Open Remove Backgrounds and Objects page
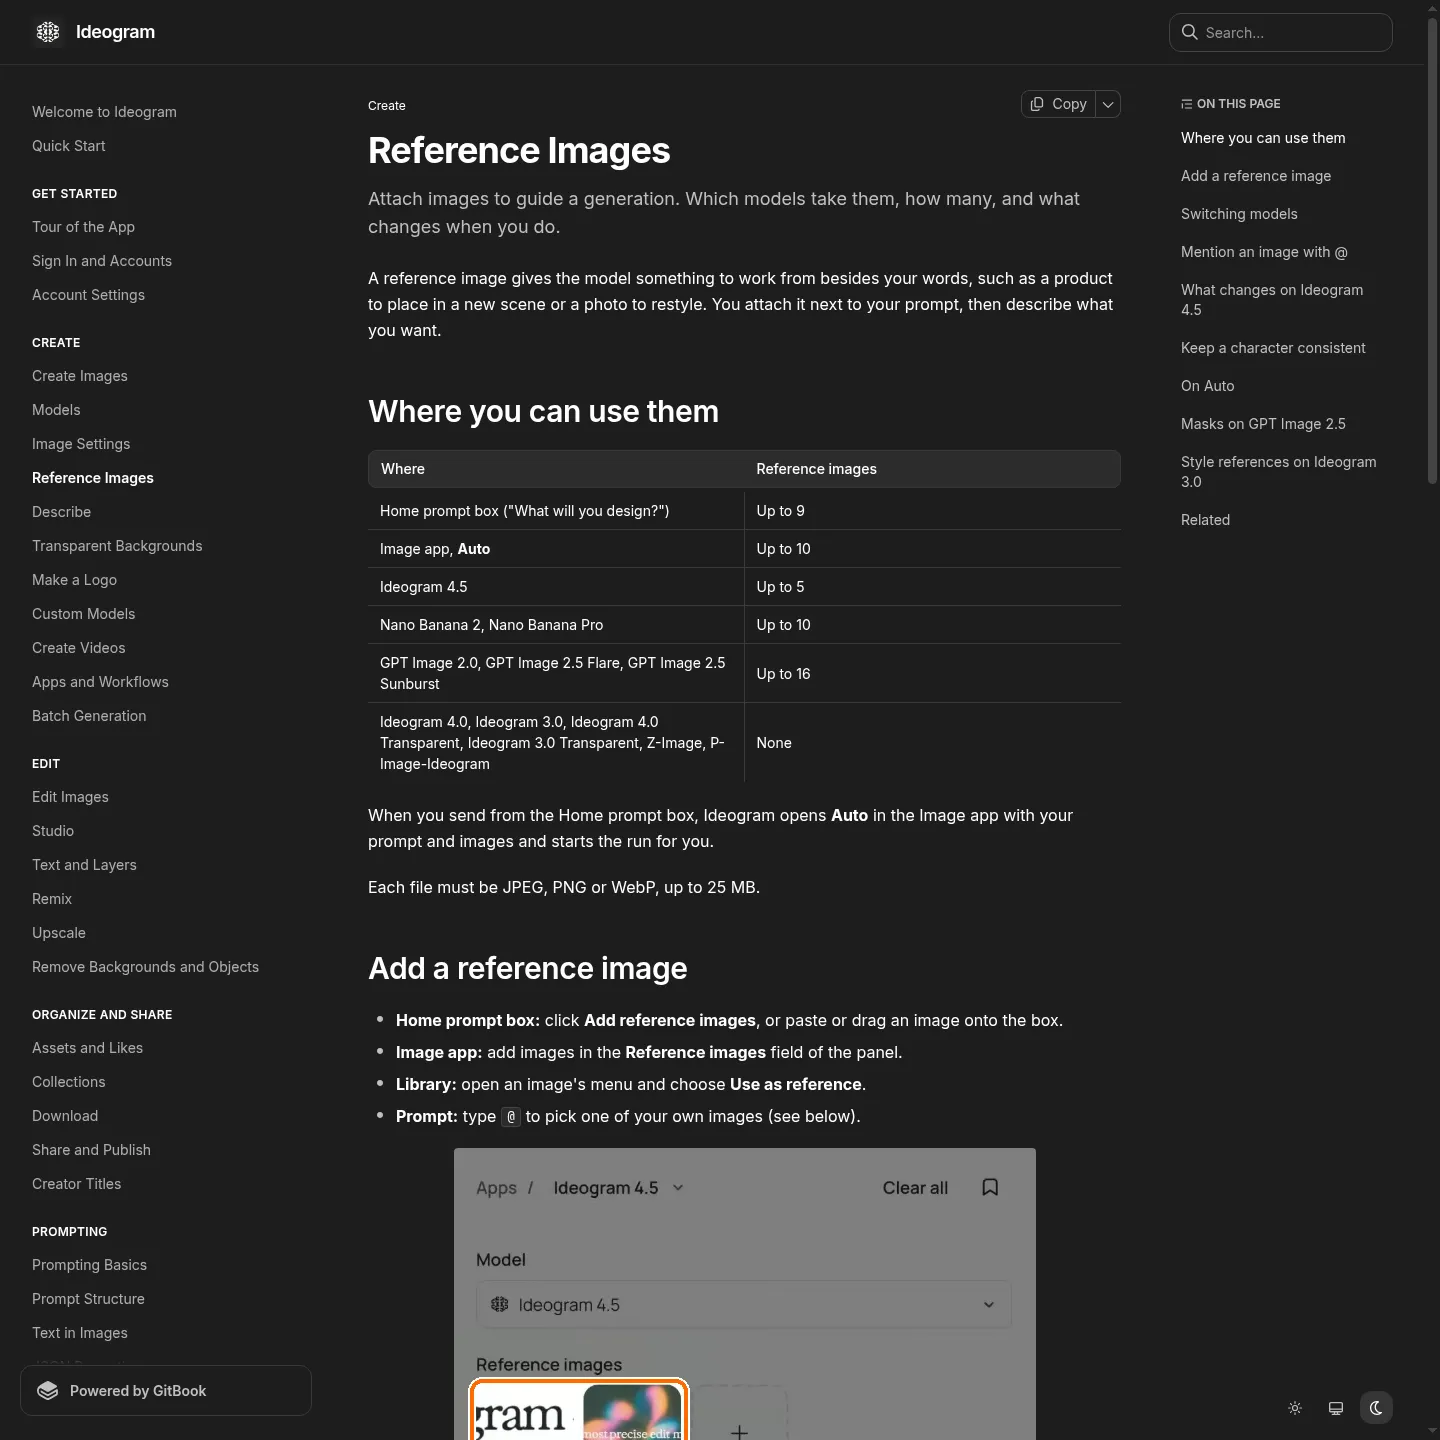 145,967
